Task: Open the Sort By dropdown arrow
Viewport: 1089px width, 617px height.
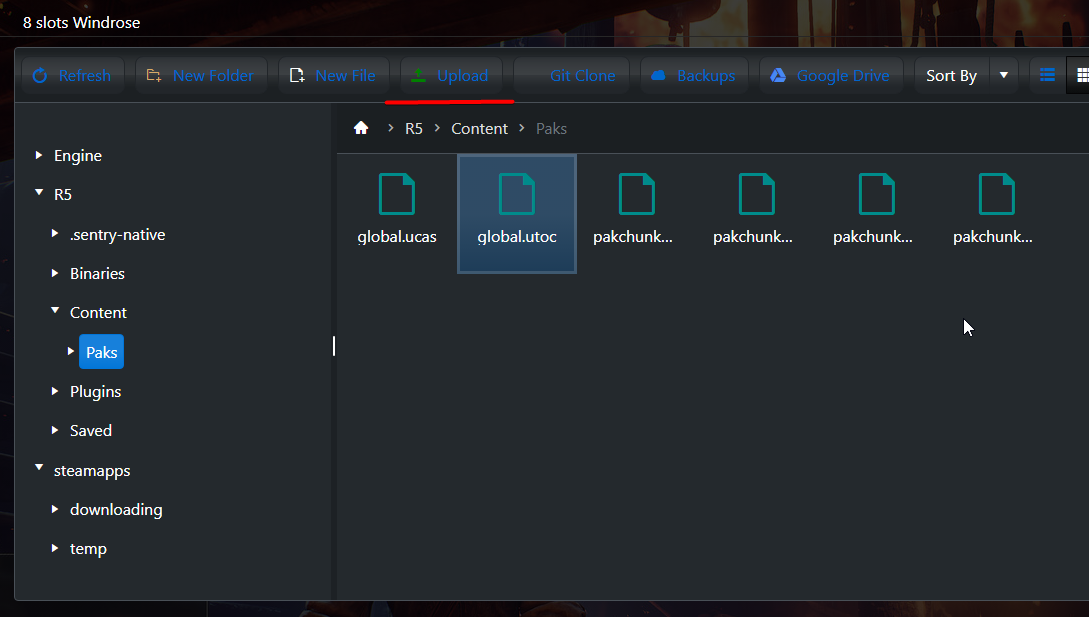Action: tap(1004, 76)
